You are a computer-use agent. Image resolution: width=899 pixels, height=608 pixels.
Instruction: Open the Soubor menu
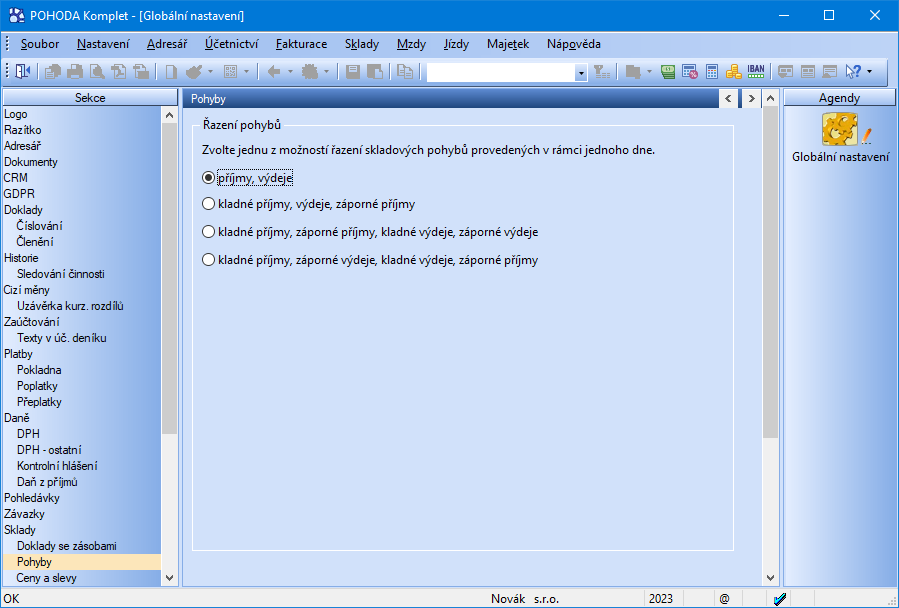(x=40, y=44)
